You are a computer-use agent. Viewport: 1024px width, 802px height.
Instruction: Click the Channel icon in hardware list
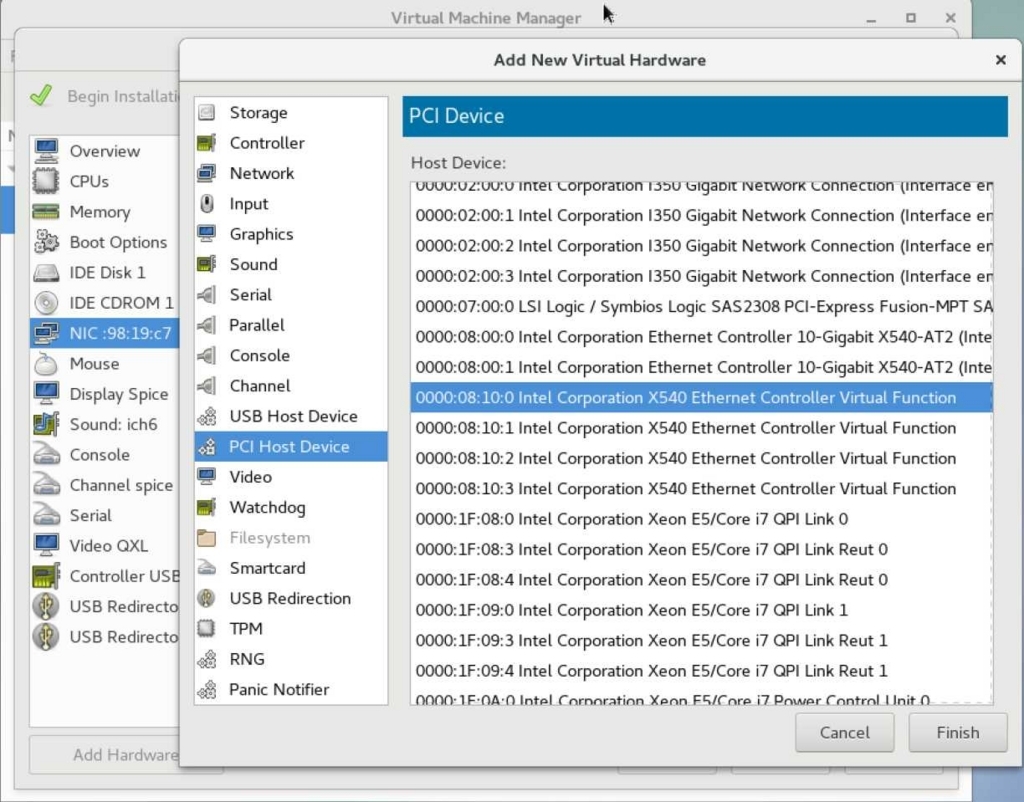point(207,386)
